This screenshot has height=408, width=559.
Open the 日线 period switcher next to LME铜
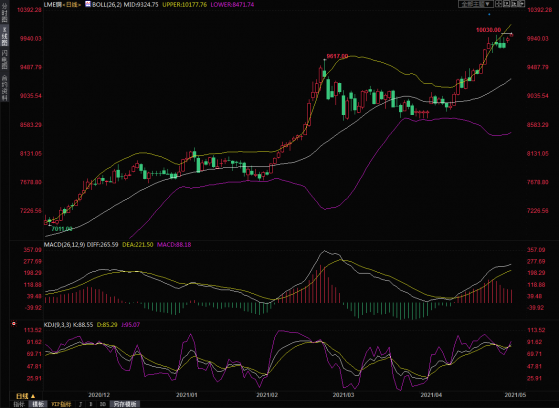74,5
